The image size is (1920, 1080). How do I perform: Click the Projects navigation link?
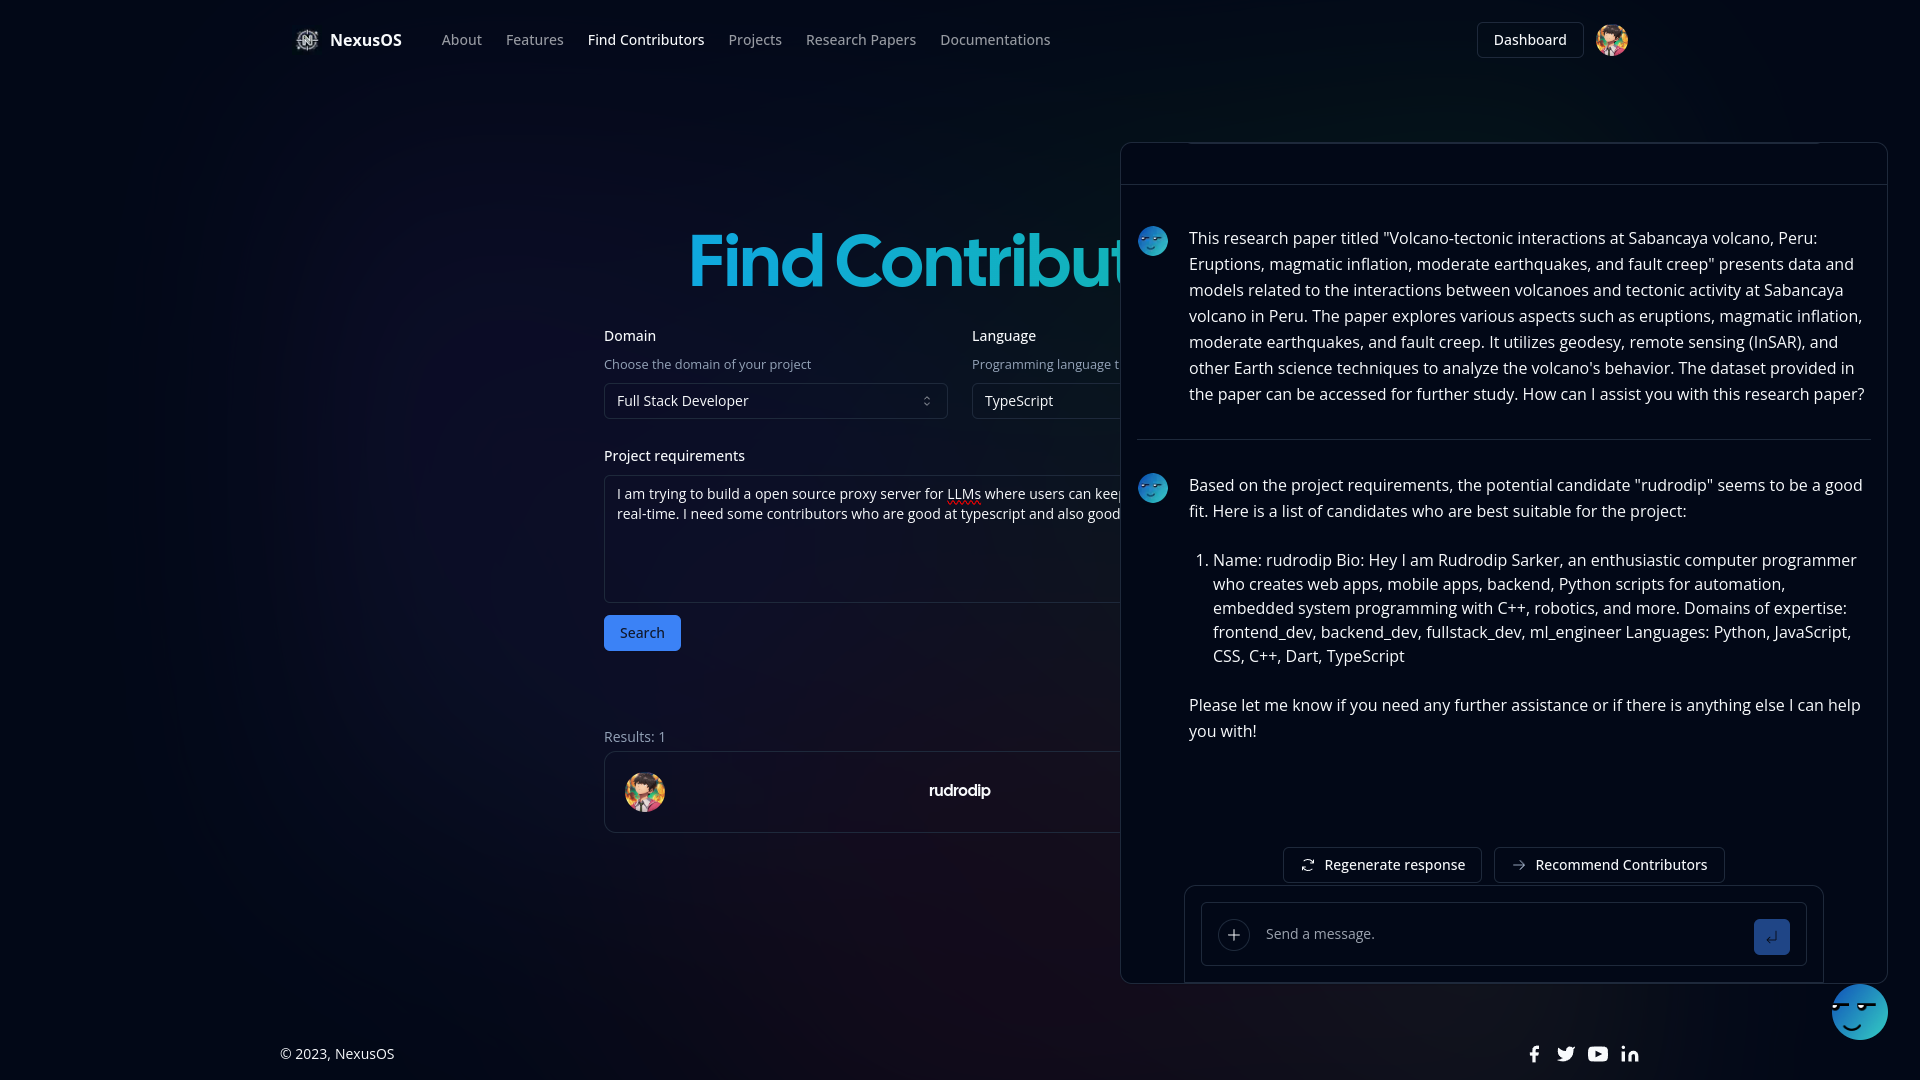tap(754, 40)
